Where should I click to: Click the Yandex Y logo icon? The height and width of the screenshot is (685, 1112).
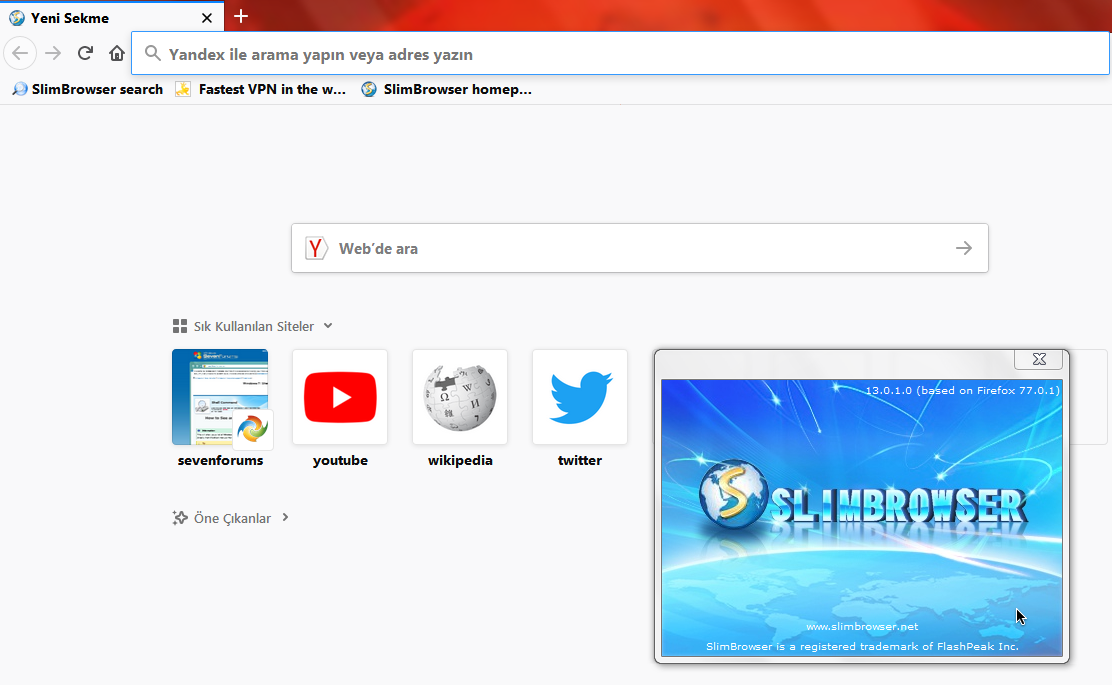316,248
